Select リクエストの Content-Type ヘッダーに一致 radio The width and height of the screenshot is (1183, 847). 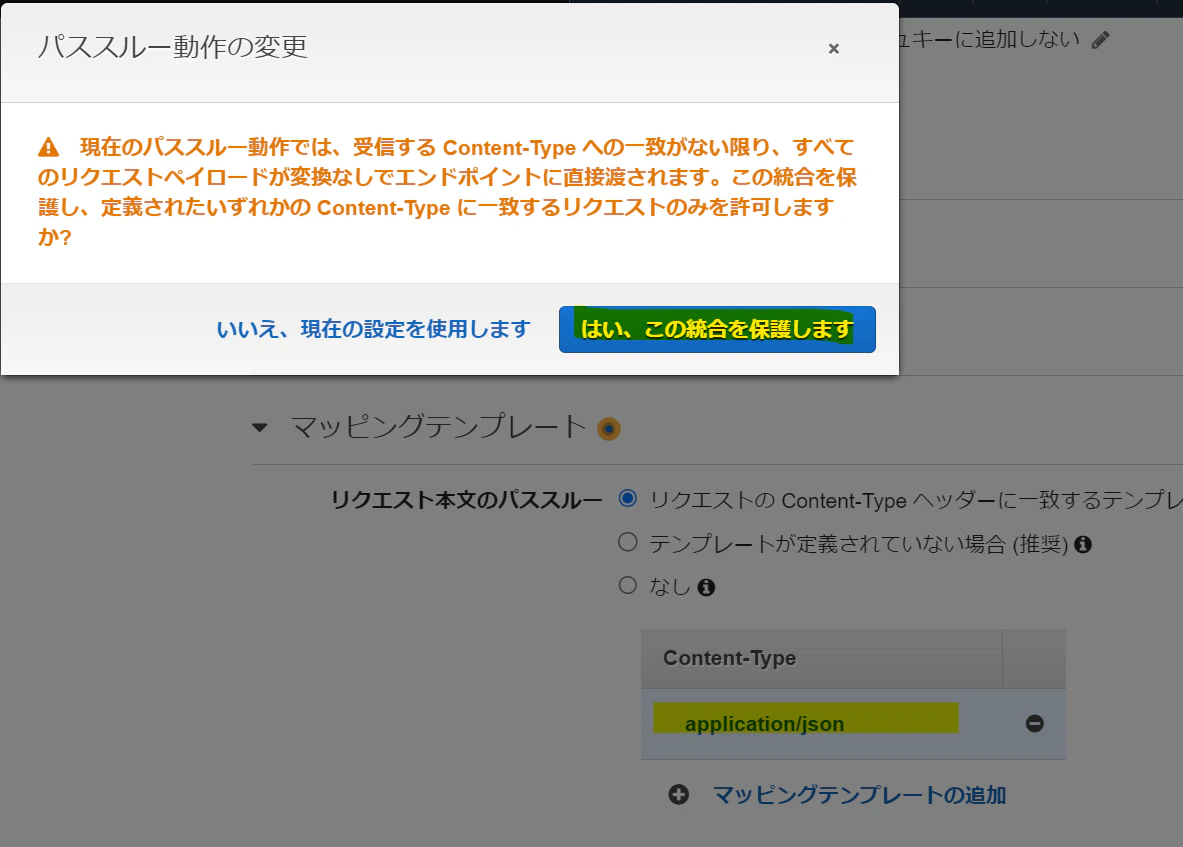coord(628,499)
